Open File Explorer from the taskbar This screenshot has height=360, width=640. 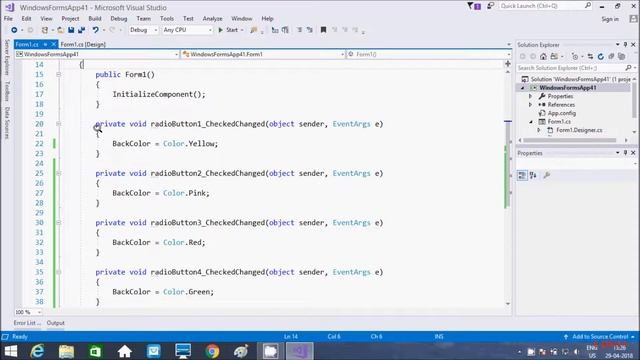(x=66, y=351)
